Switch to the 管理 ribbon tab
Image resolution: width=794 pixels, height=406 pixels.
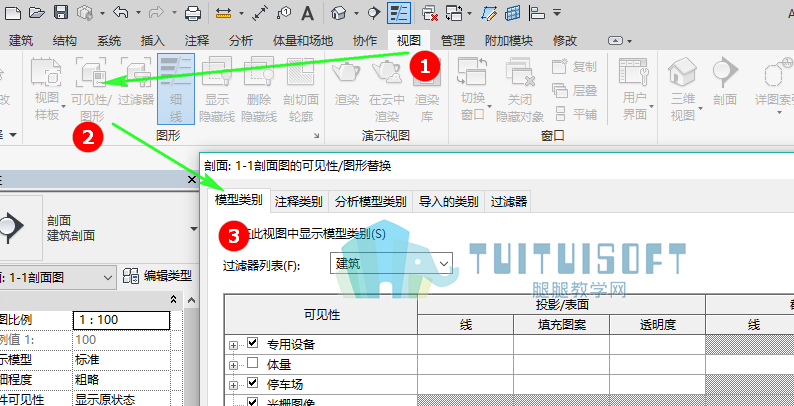453,40
